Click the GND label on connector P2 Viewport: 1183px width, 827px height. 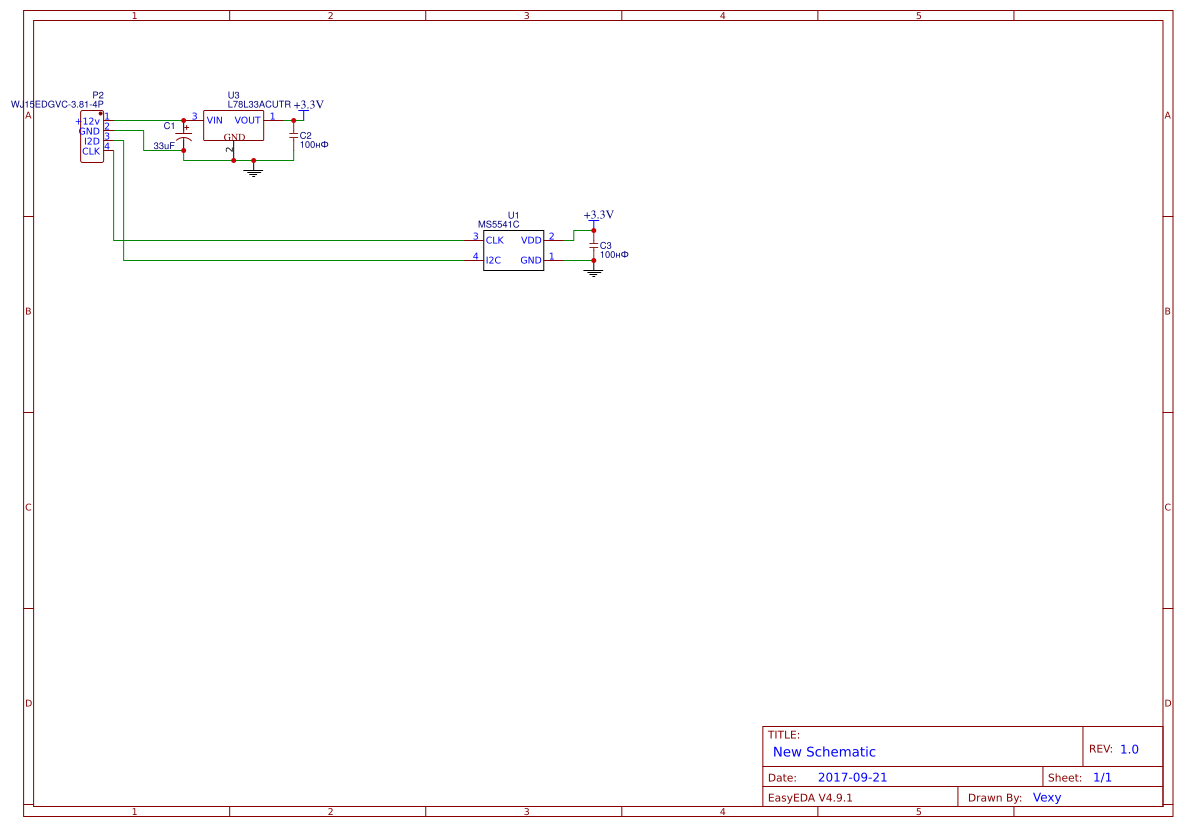pos(89,131)
